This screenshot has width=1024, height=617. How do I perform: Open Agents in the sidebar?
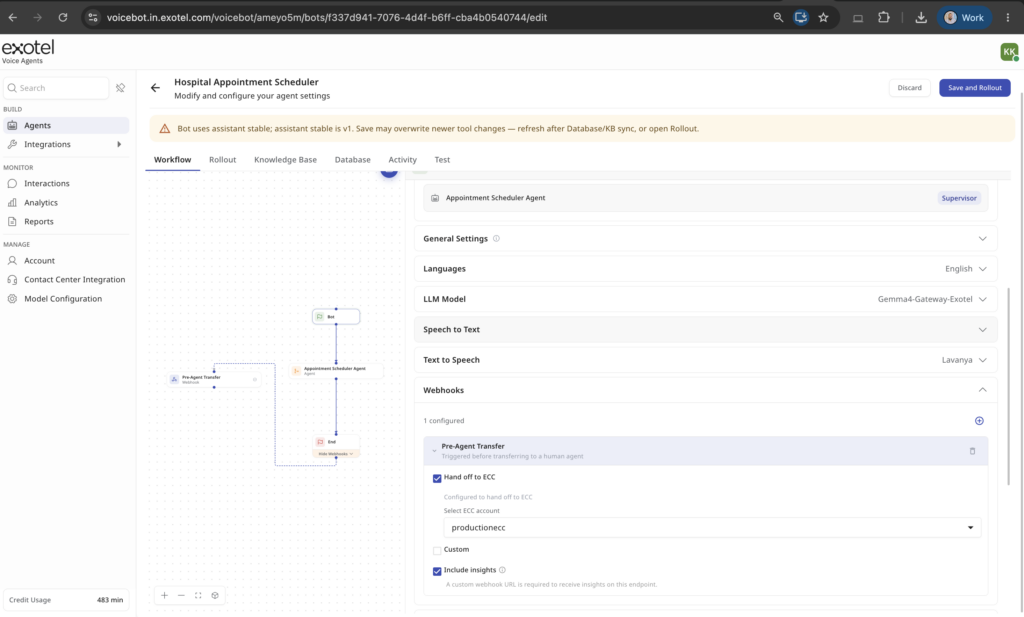point(66,125)
